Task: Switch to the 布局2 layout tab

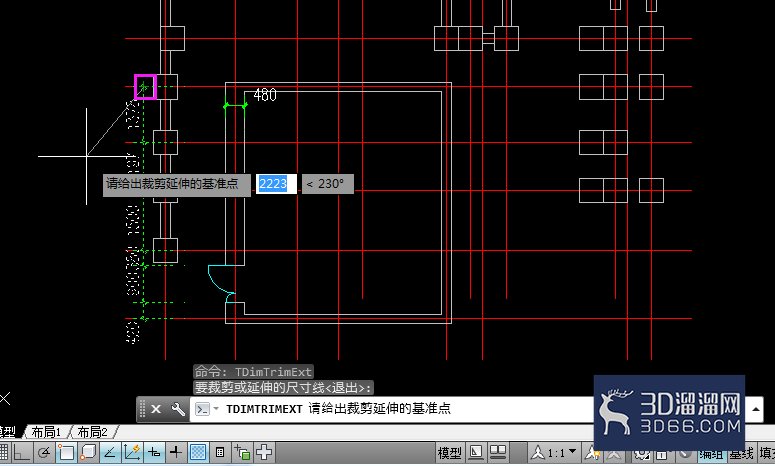Action: [92, 432]
